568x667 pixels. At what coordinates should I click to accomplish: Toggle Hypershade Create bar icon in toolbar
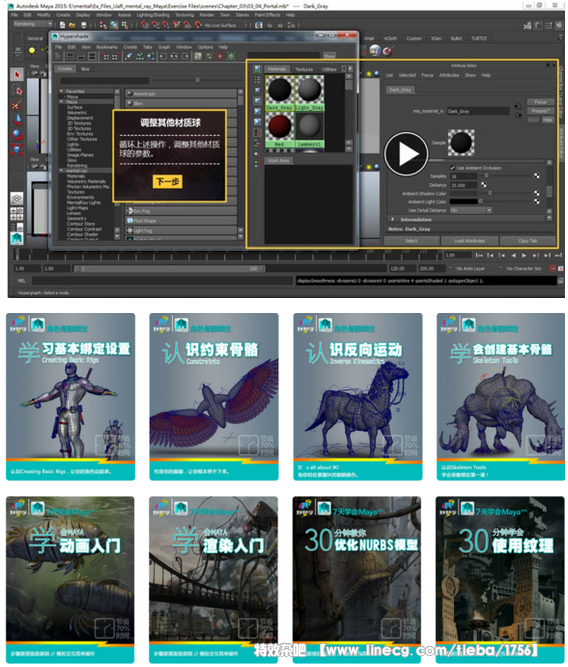pyautogui.click(x=59, y=56)
